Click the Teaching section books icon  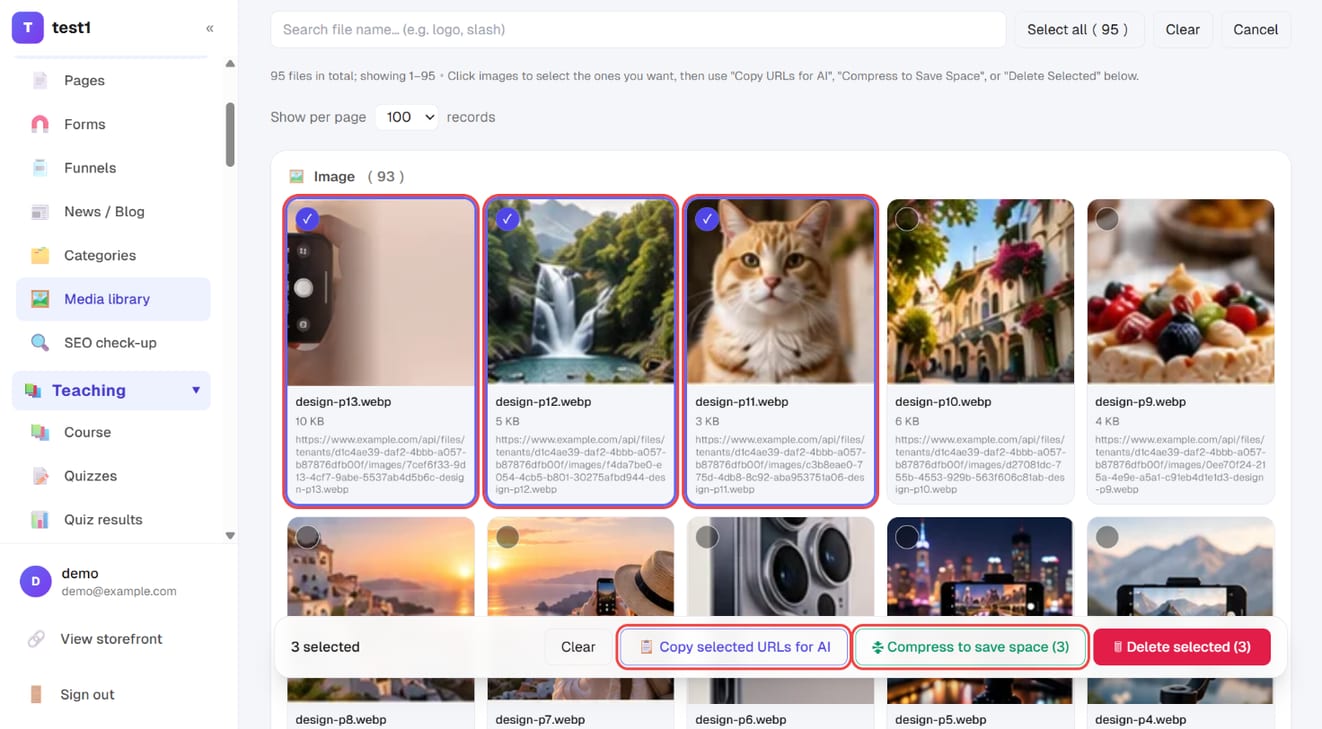point(33,390)
